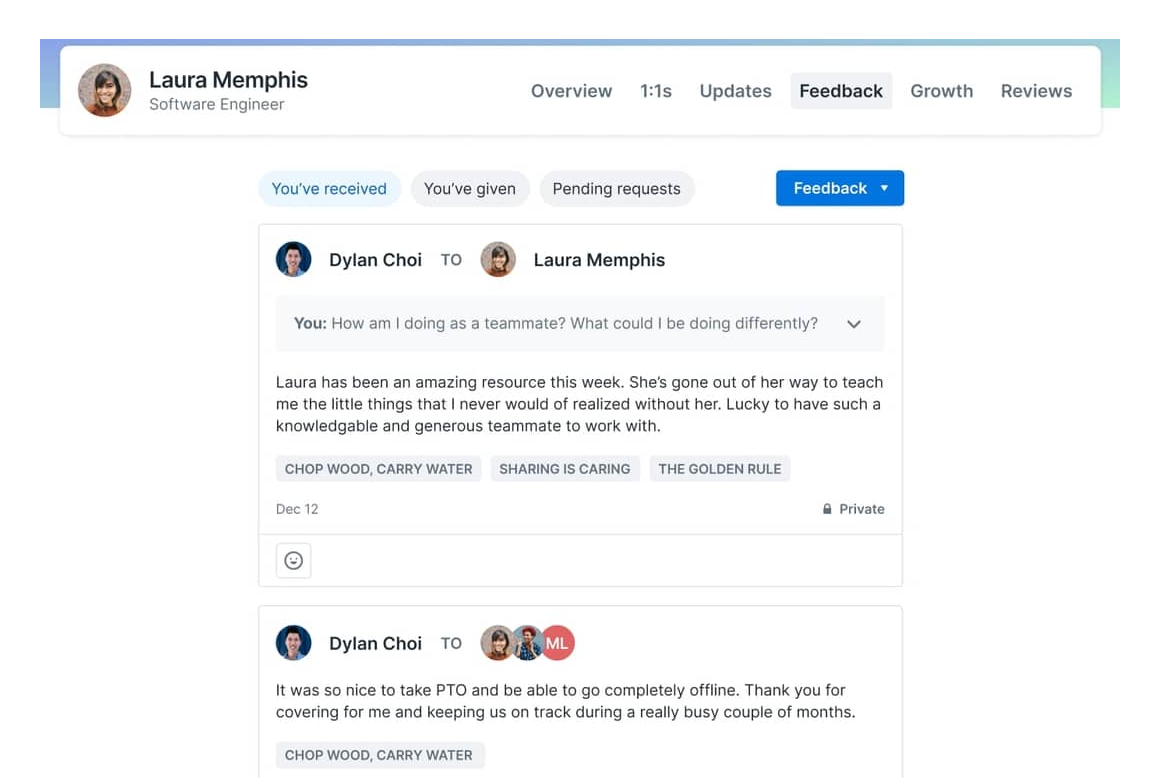The height and width of the screenshot is (778, 1160).
Task: Open the emoji reaction picker
Action: 294,561
